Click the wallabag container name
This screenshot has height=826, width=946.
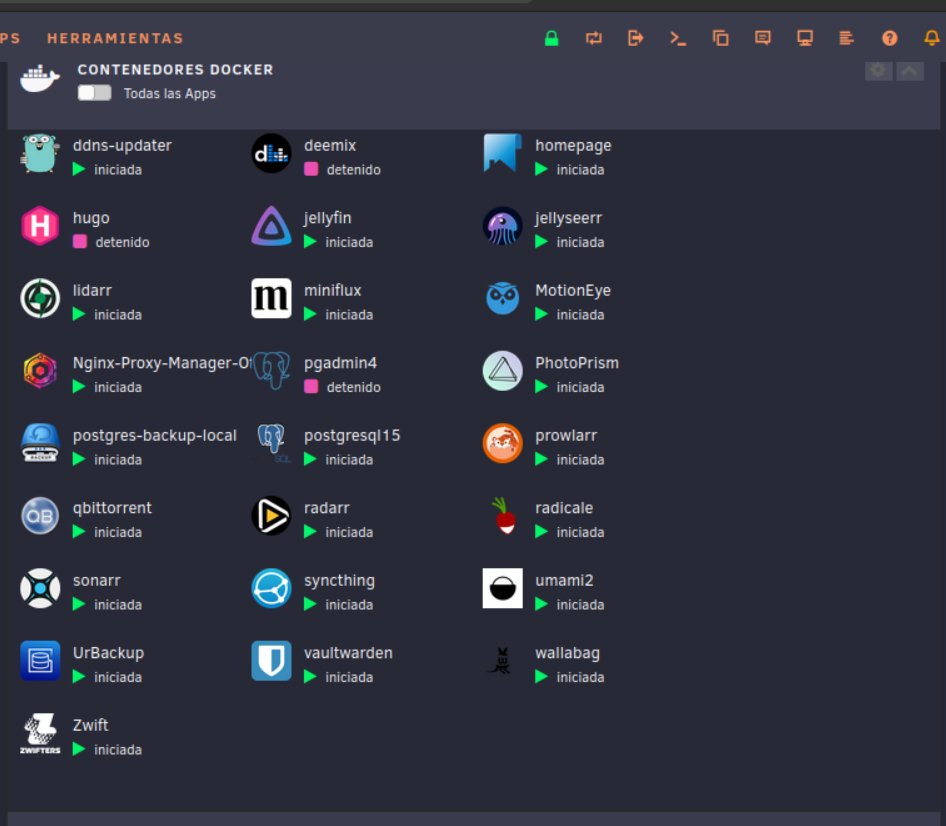click(x=567, y=653)
